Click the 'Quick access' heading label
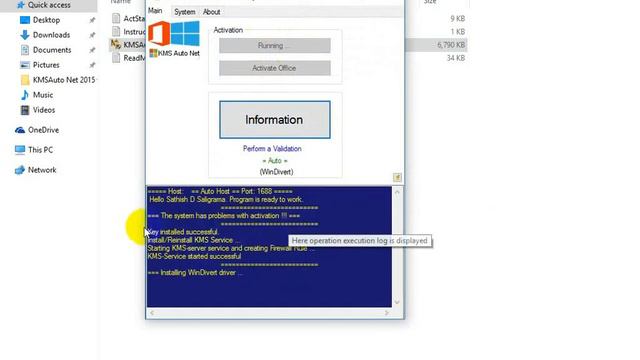This screenshot has height=360, width=640. pos(49,5)
